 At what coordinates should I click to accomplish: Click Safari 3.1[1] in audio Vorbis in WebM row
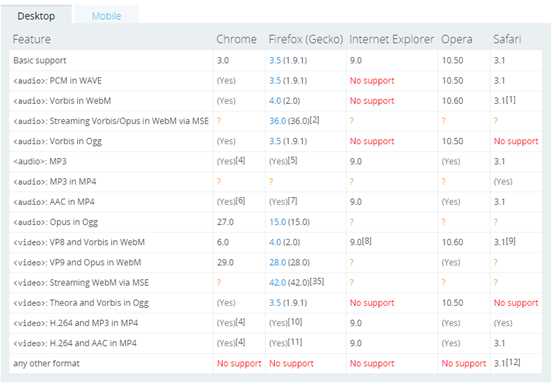coord(505,100)
